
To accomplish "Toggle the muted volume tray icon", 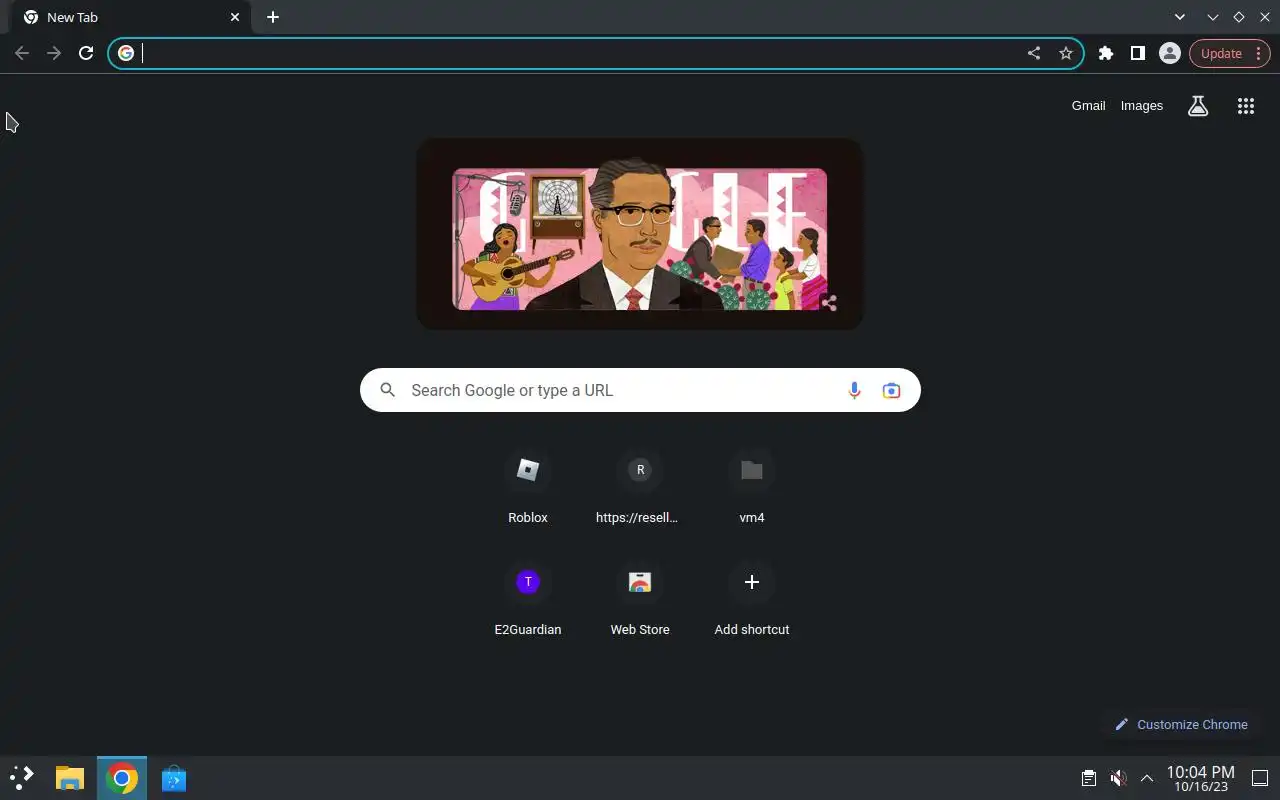I will pyautogui.click(x=1118, y=778).
